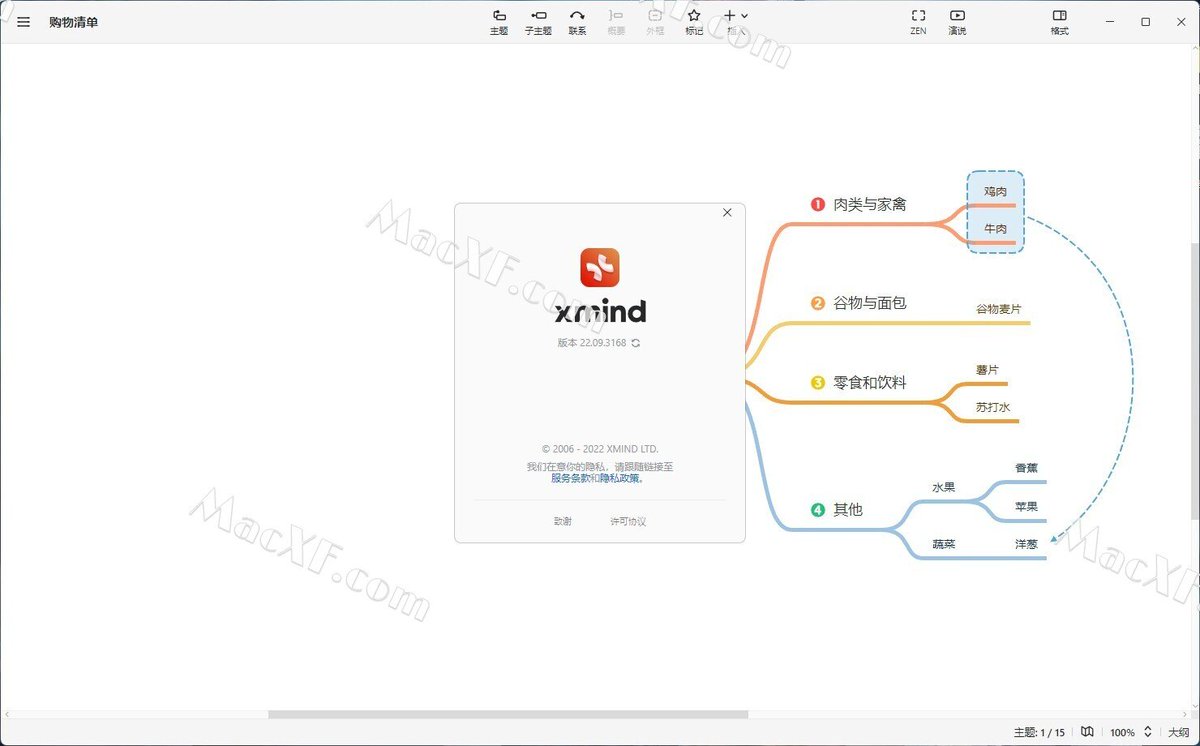Switch to 大纲 outline view
This screenshot has height=746, width=1200.
click(1179, 733)
